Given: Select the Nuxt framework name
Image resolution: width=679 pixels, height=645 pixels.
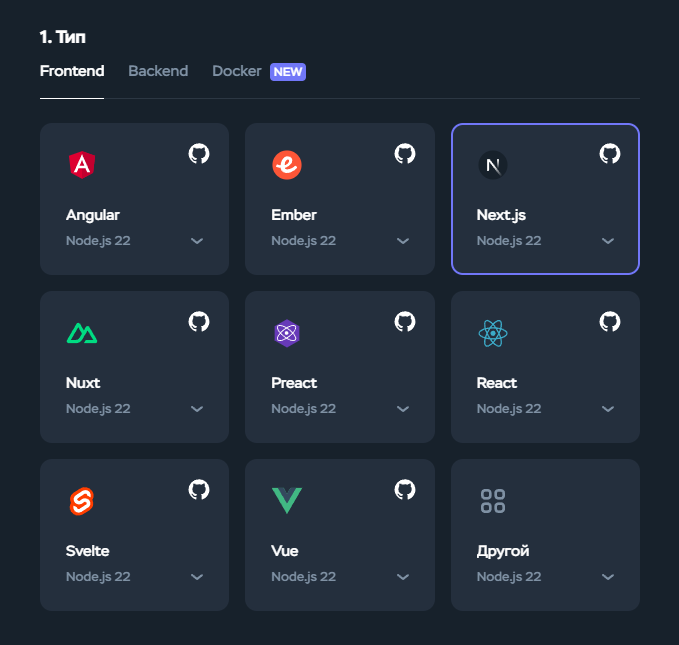Looking at the screenshot, I should click(x=83, y=383).
